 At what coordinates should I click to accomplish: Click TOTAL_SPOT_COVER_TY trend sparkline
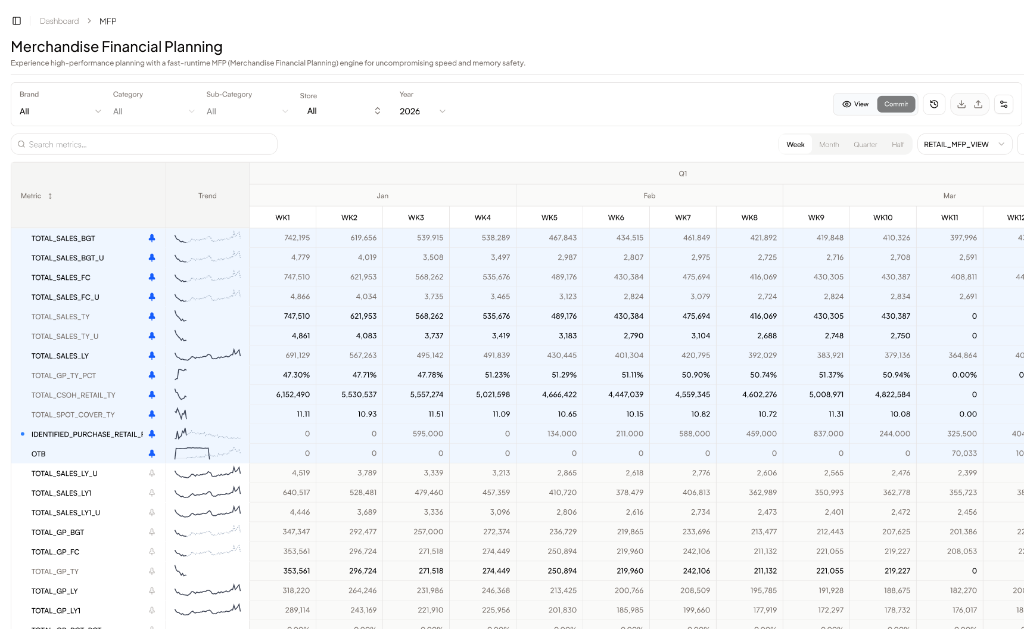pos(181,414)
